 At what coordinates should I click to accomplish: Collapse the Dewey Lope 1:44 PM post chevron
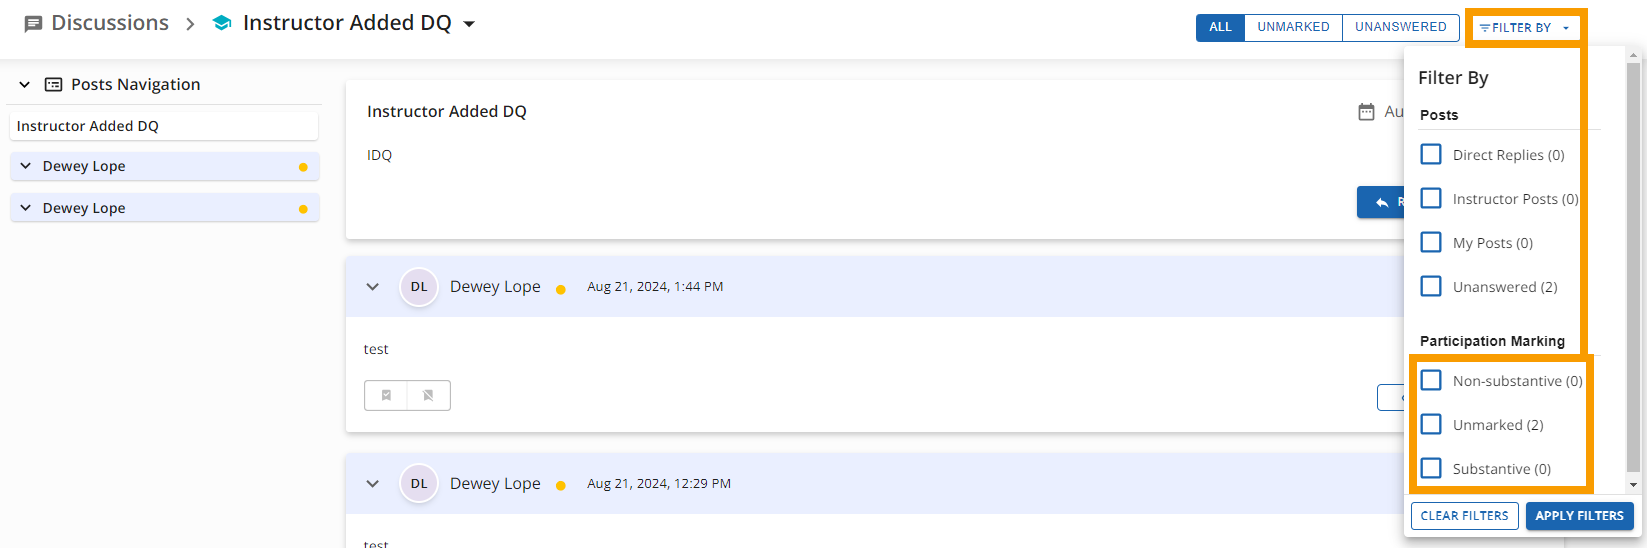[373, 287]
